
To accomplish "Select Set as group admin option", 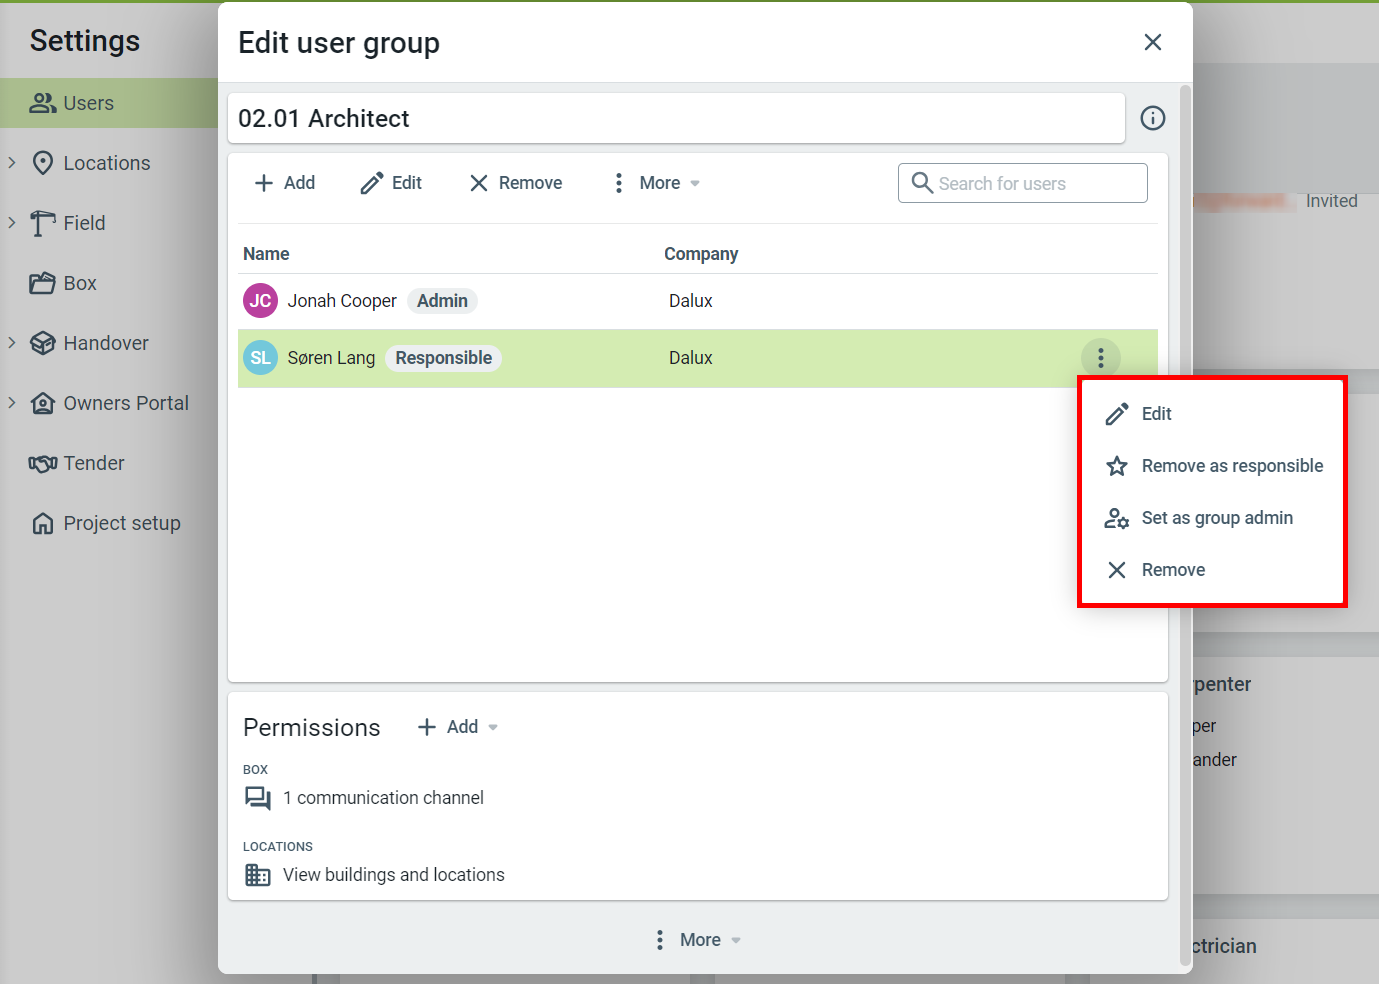I will pos(1216,518).
